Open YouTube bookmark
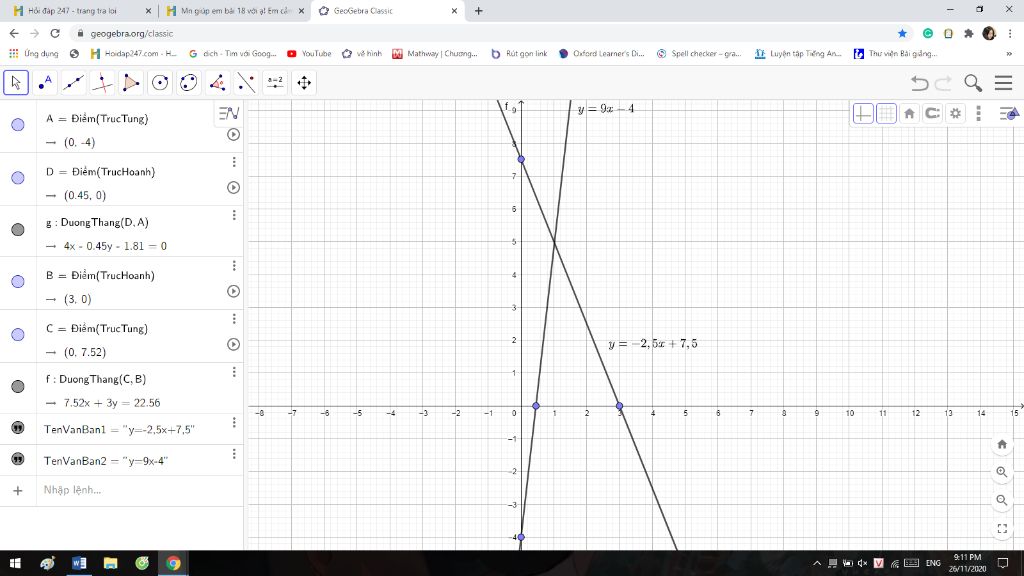The height and width of the screenshot is (576, 1024). click(309, 54)
